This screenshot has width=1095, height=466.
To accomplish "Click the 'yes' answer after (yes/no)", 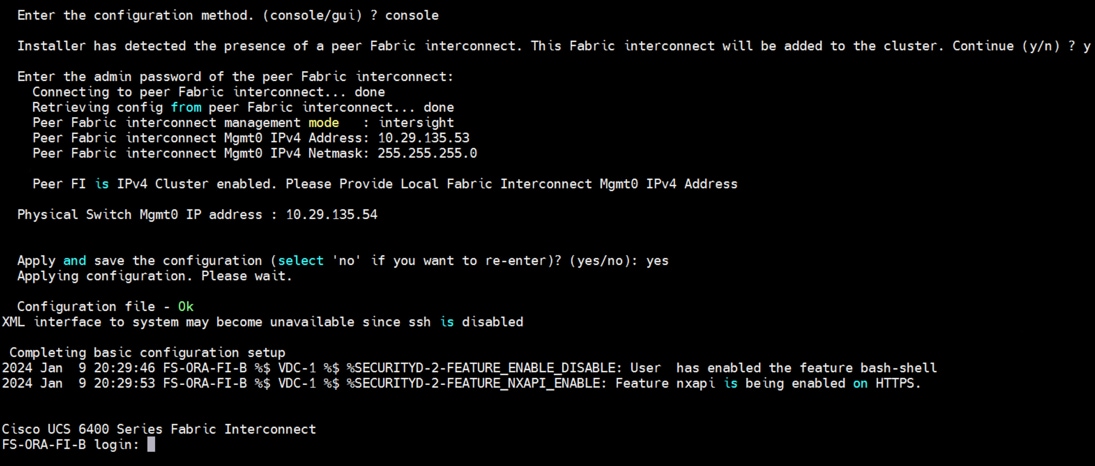I will (x=657, y=260).
